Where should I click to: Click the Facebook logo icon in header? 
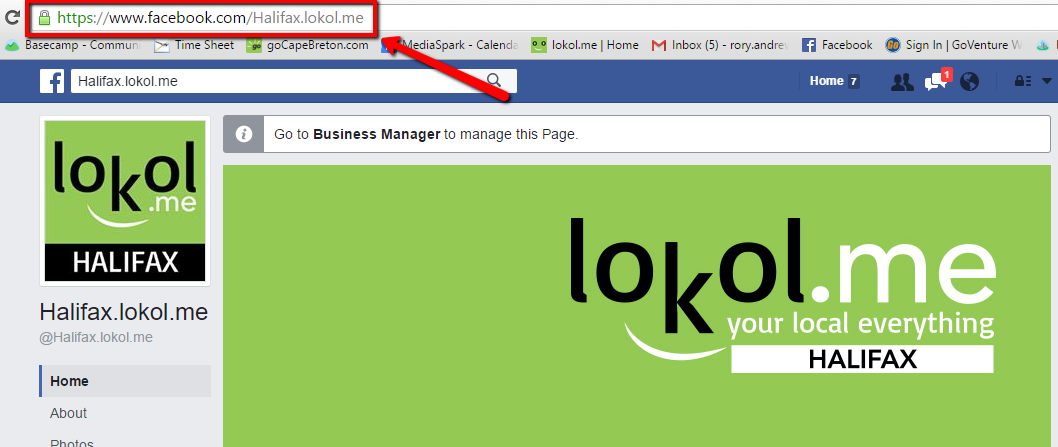click(x=52, y=81)
